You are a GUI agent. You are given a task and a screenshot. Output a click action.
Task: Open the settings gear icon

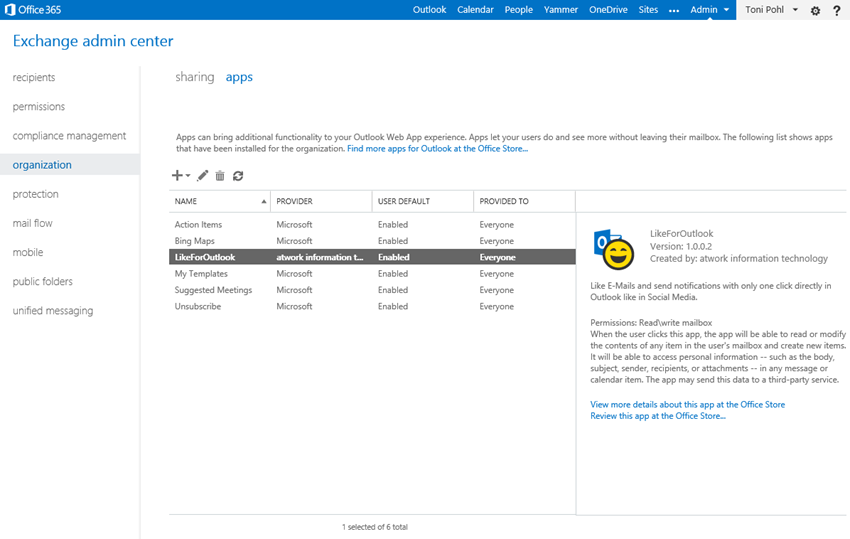click(815, 10)
